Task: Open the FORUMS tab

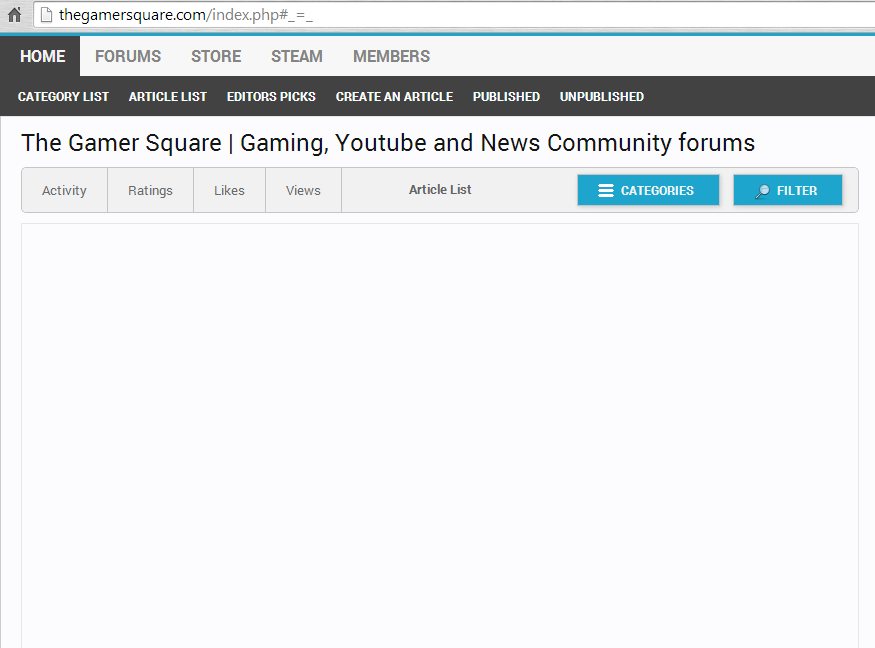Action: point(128,56)
